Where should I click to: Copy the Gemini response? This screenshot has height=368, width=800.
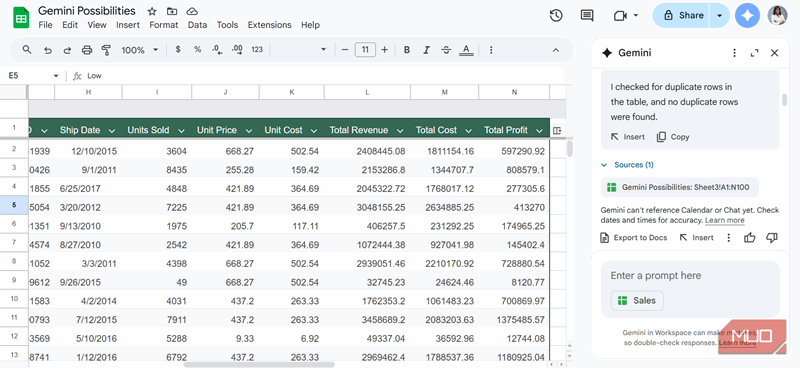coord(673,137)
